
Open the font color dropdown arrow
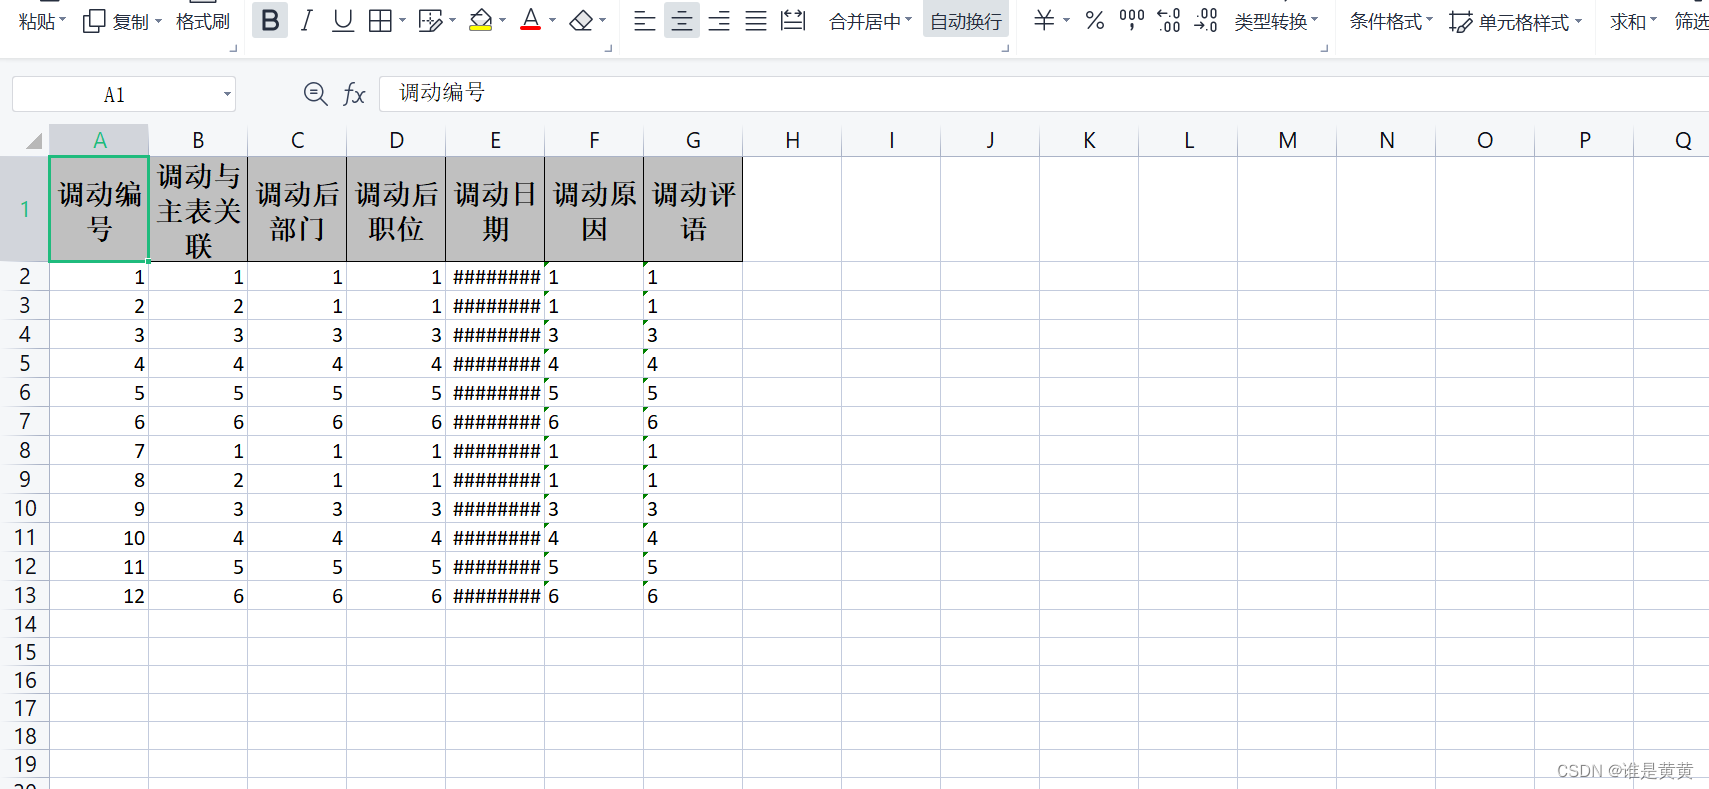tap(552, 20)
